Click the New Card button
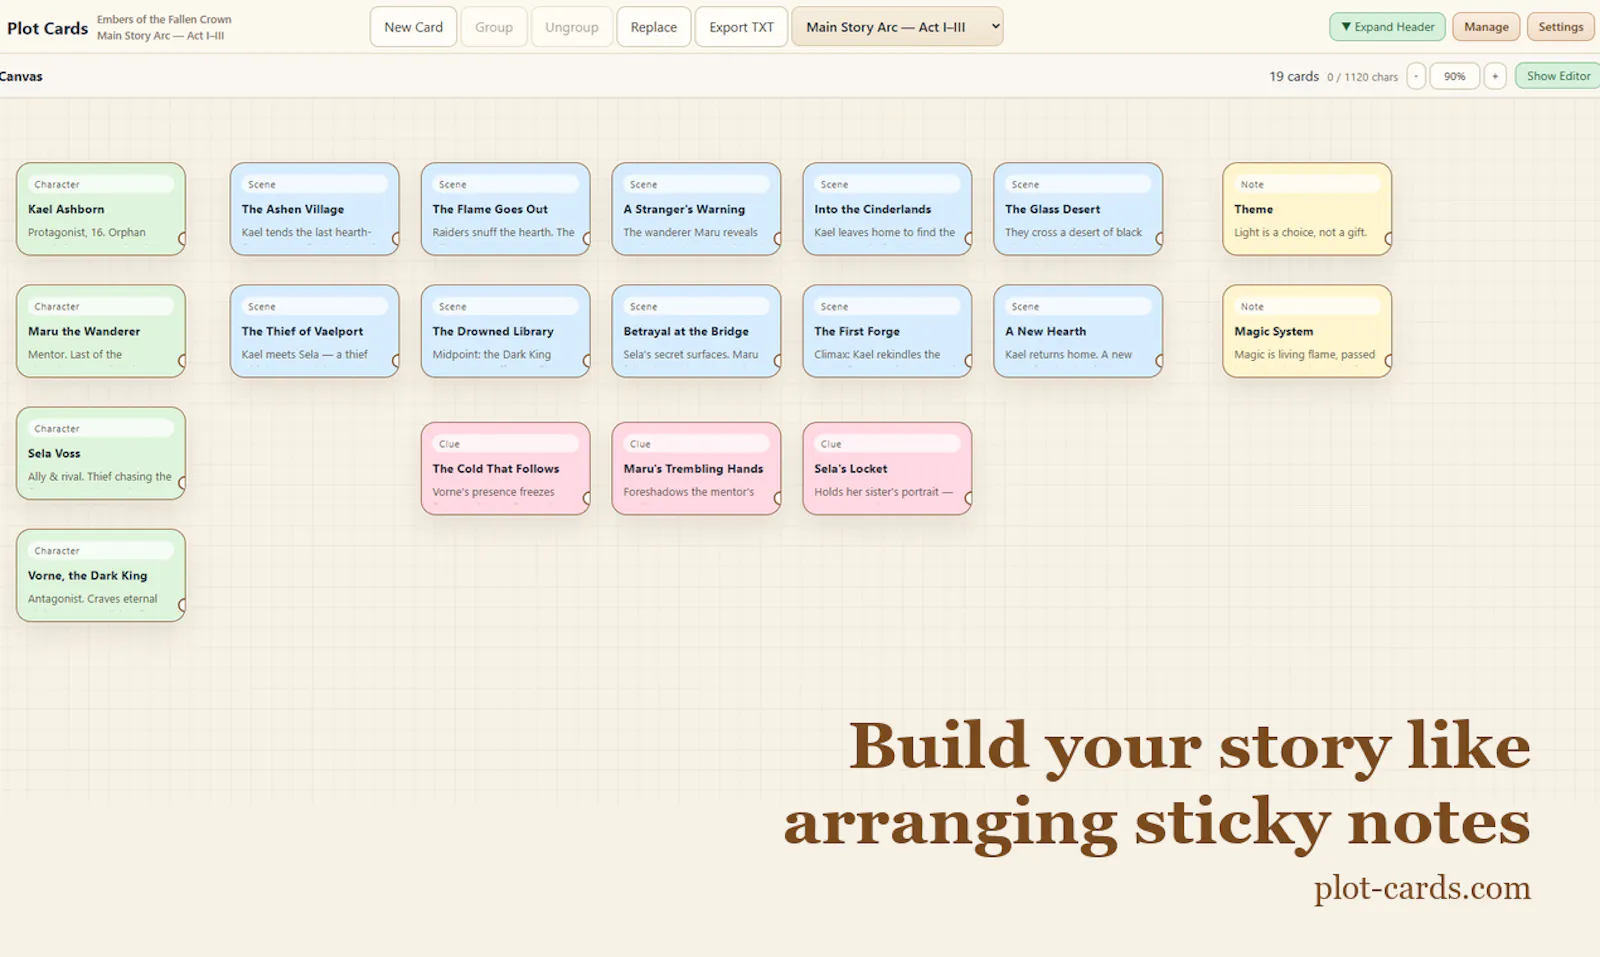The height and width of the screenshot is (957, 1600). coord(413,27)
